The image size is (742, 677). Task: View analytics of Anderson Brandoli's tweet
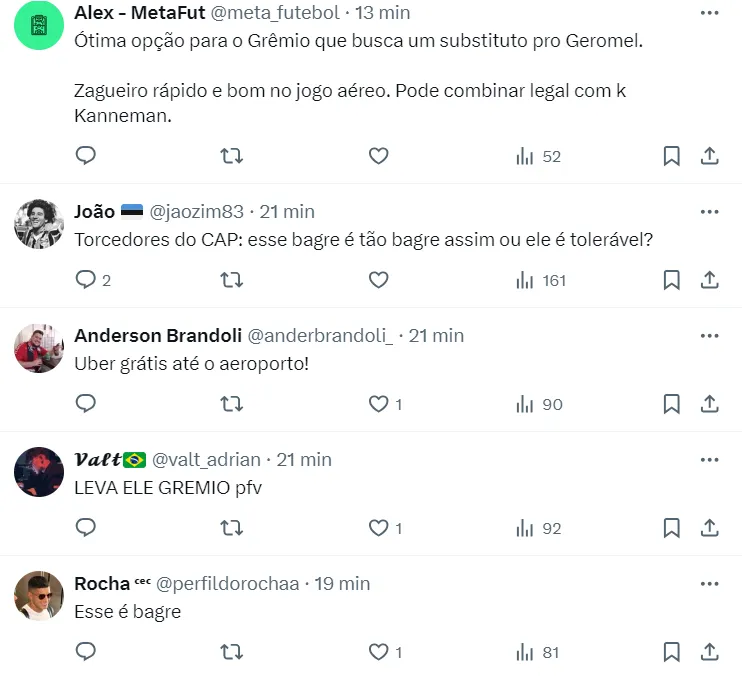[x=539, y=404]
